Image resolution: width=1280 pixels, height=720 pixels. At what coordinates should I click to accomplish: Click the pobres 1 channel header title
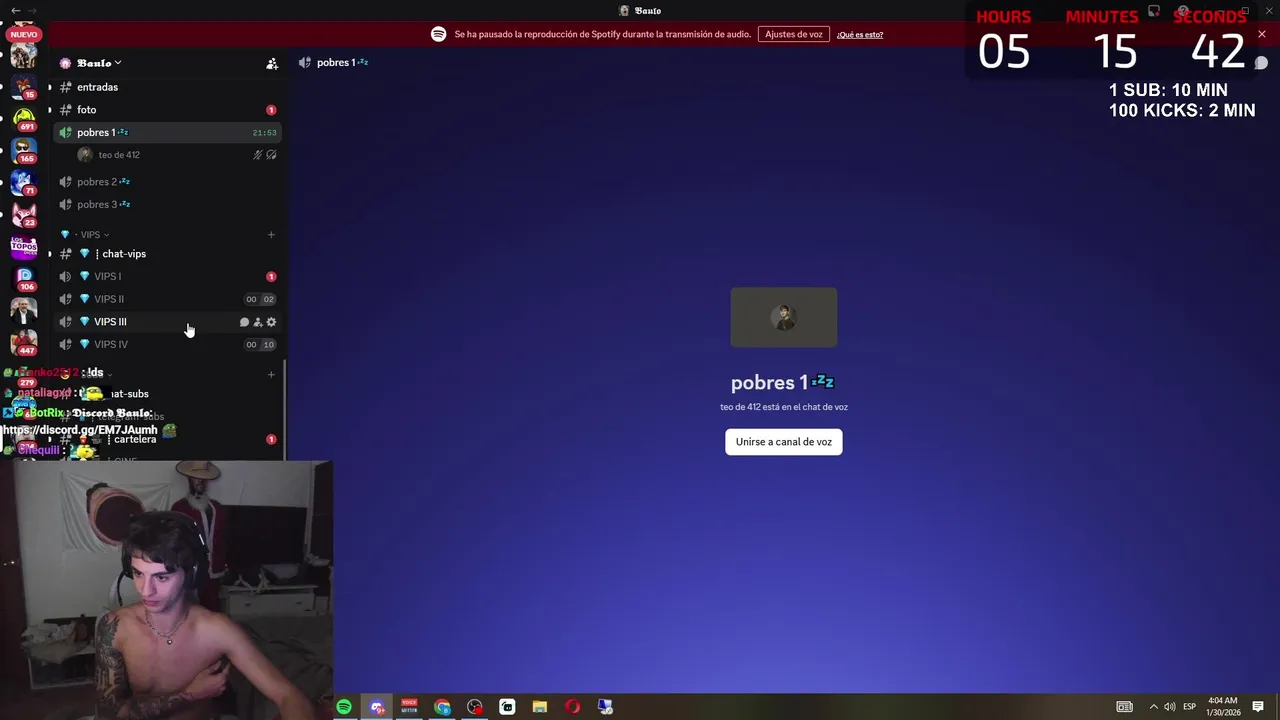pos(342,62)
